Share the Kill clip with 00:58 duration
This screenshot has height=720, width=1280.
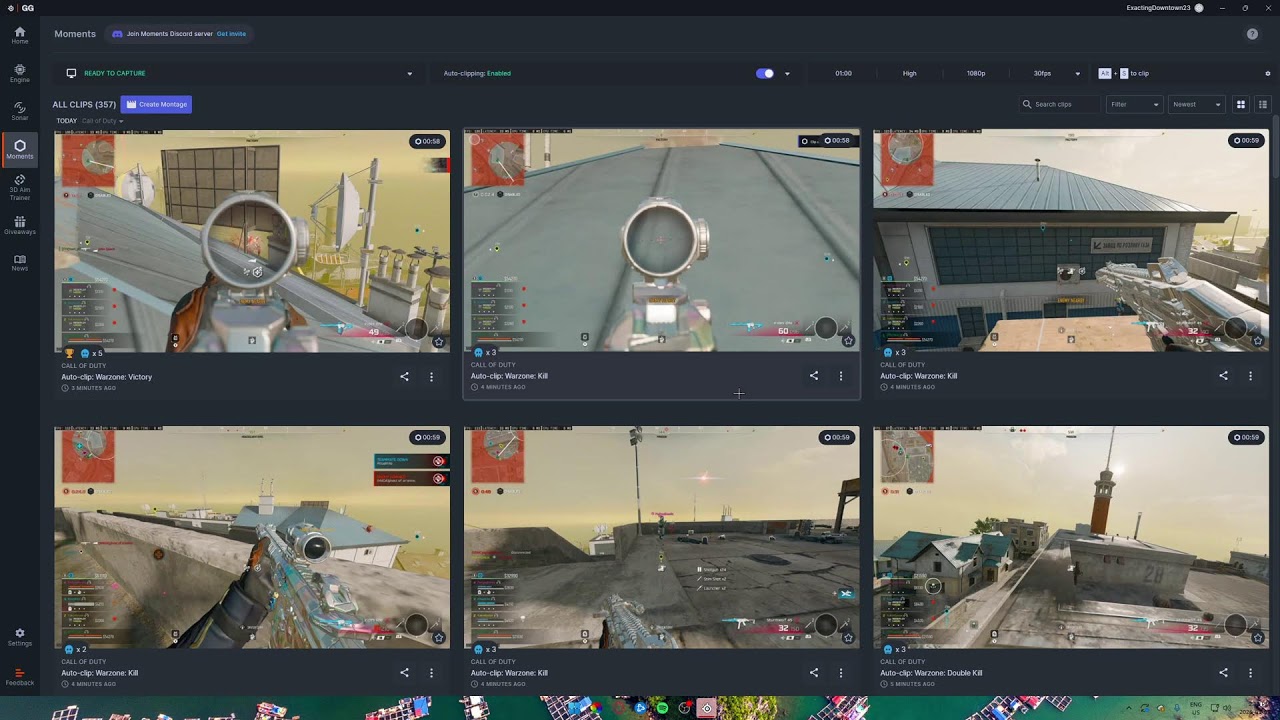[813, 376]
